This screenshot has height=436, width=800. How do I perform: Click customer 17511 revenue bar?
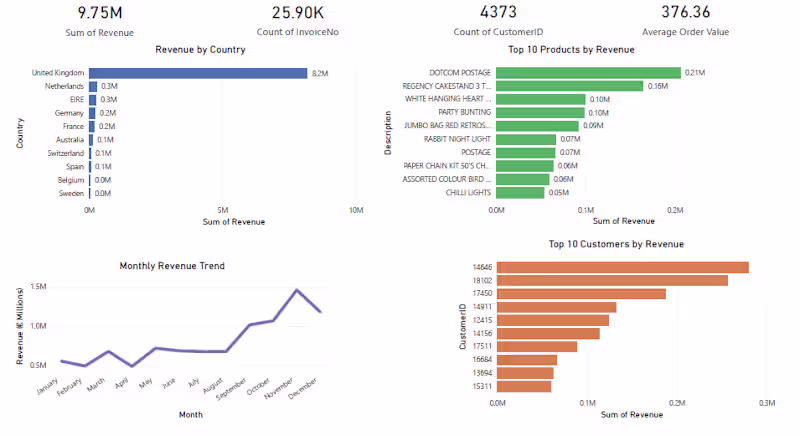pos(537,347)
